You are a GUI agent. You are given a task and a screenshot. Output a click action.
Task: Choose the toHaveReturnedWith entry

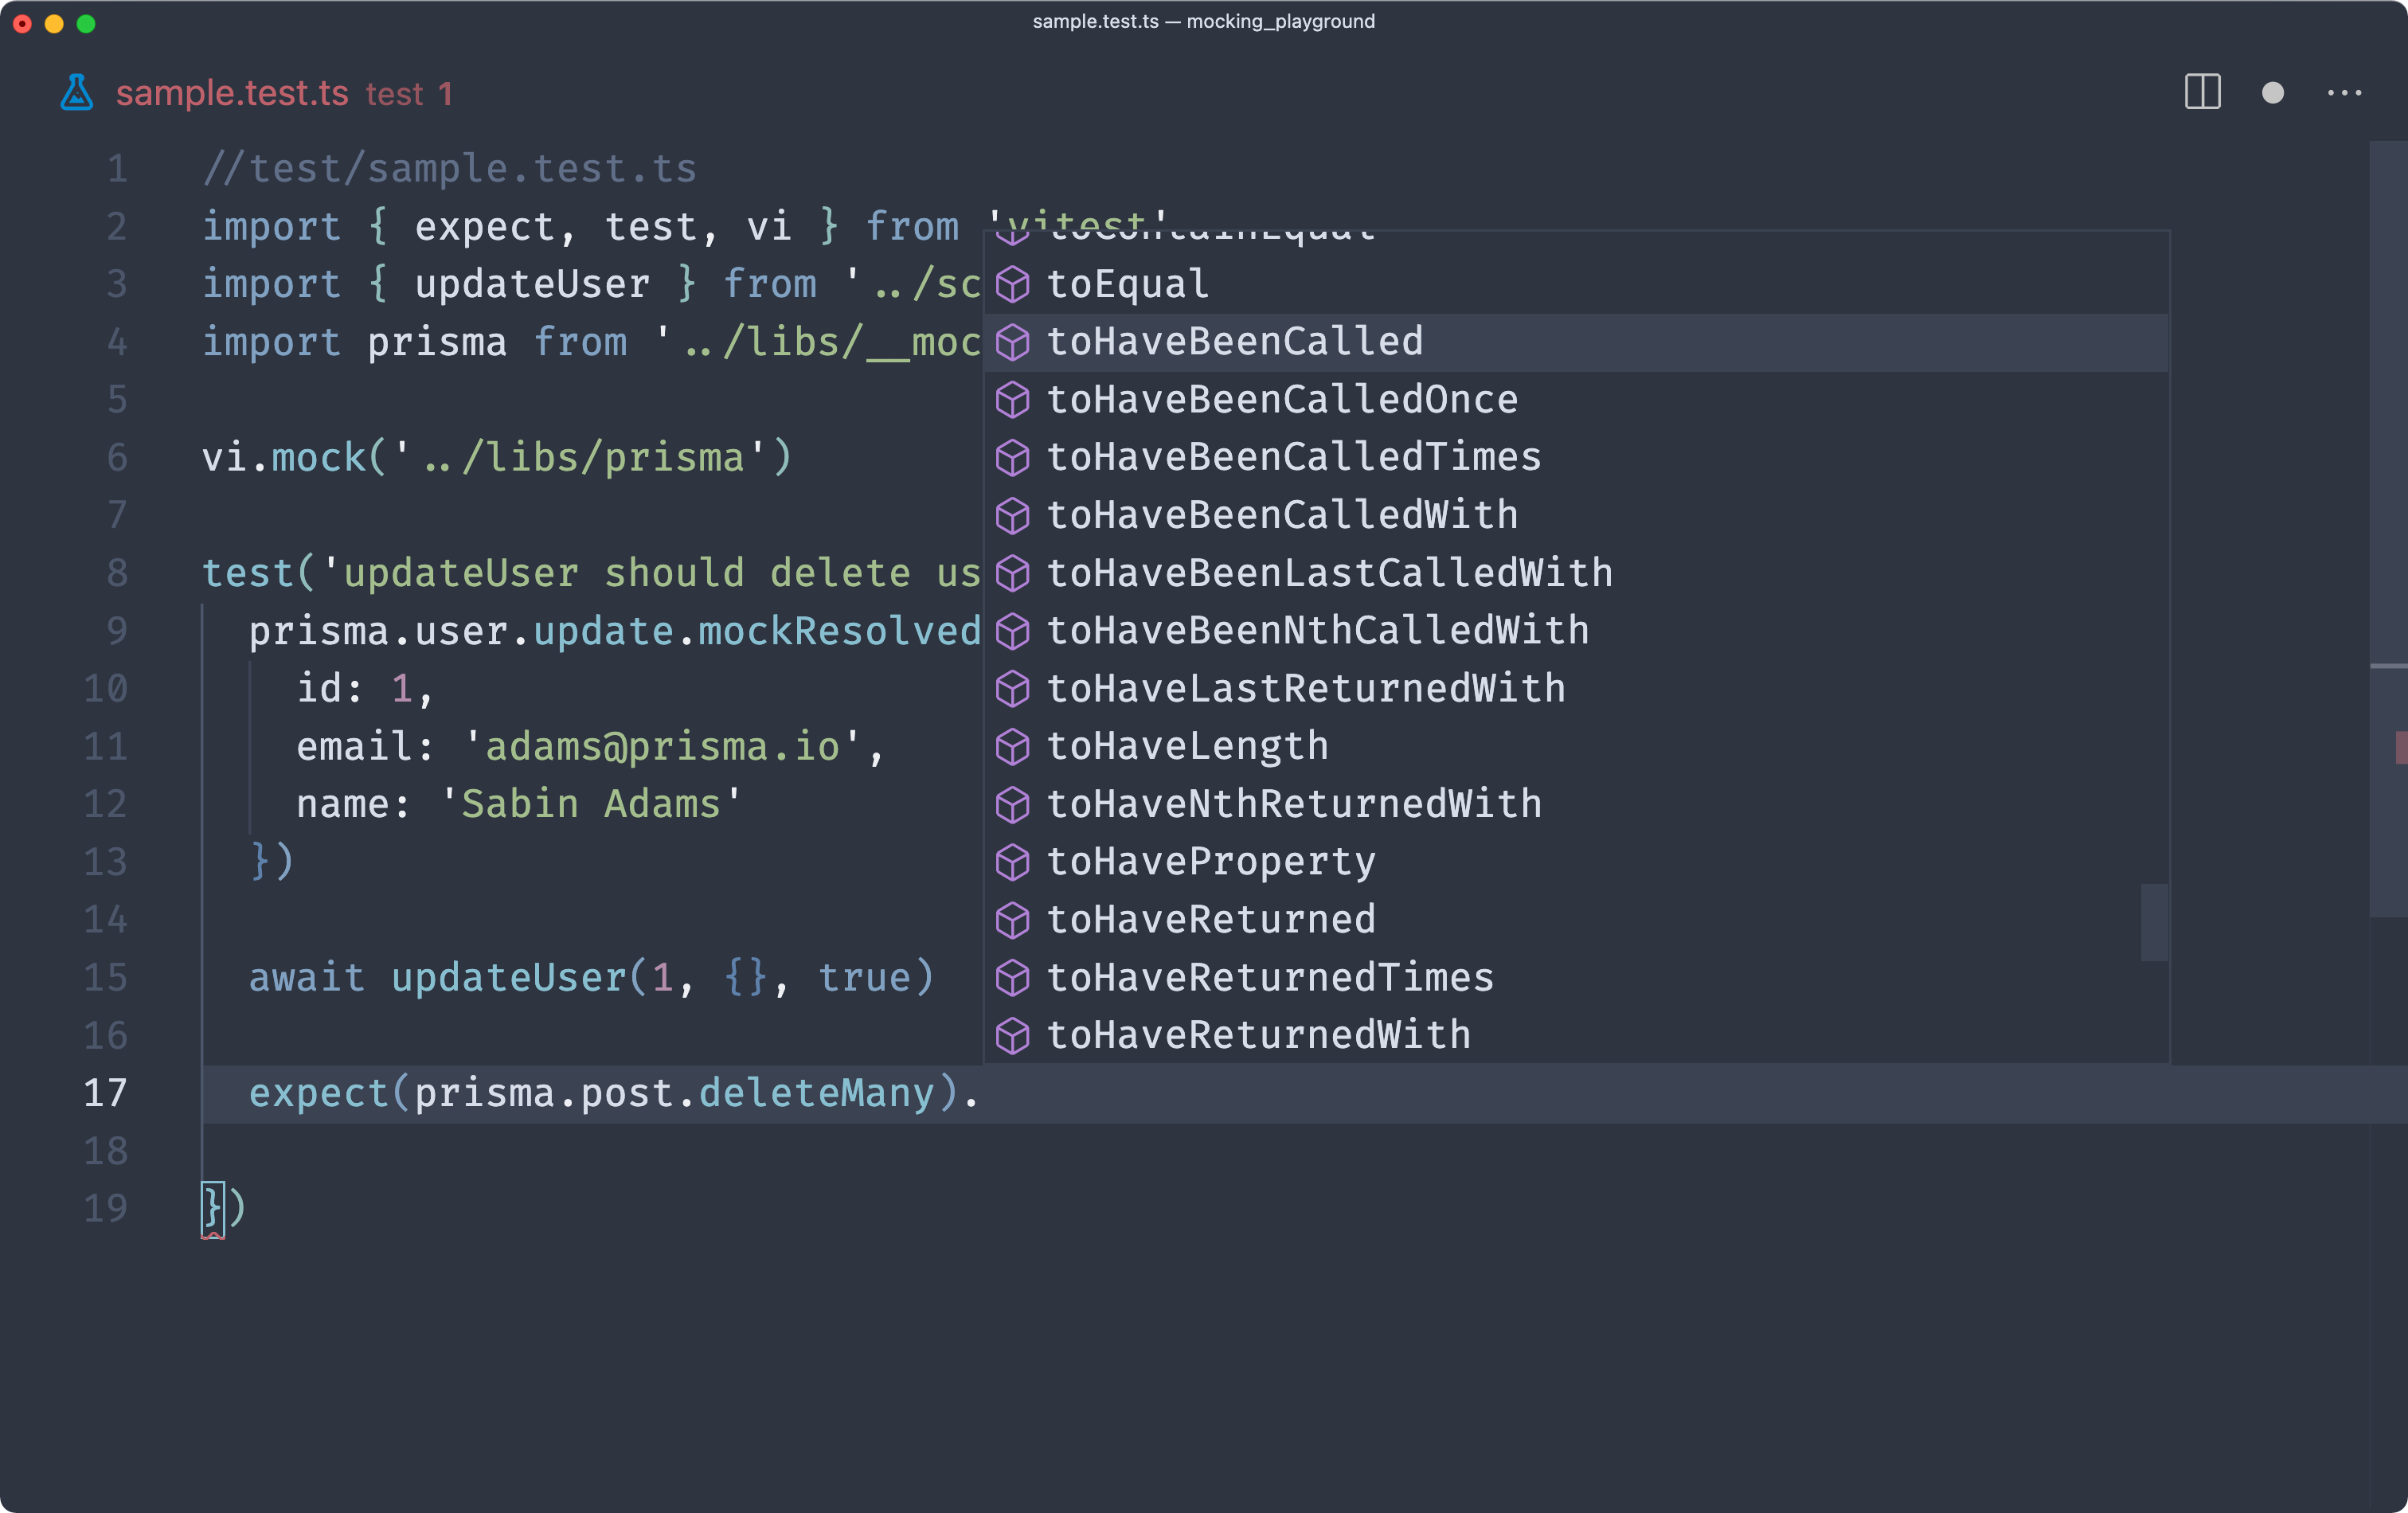pos(1576,1036)
